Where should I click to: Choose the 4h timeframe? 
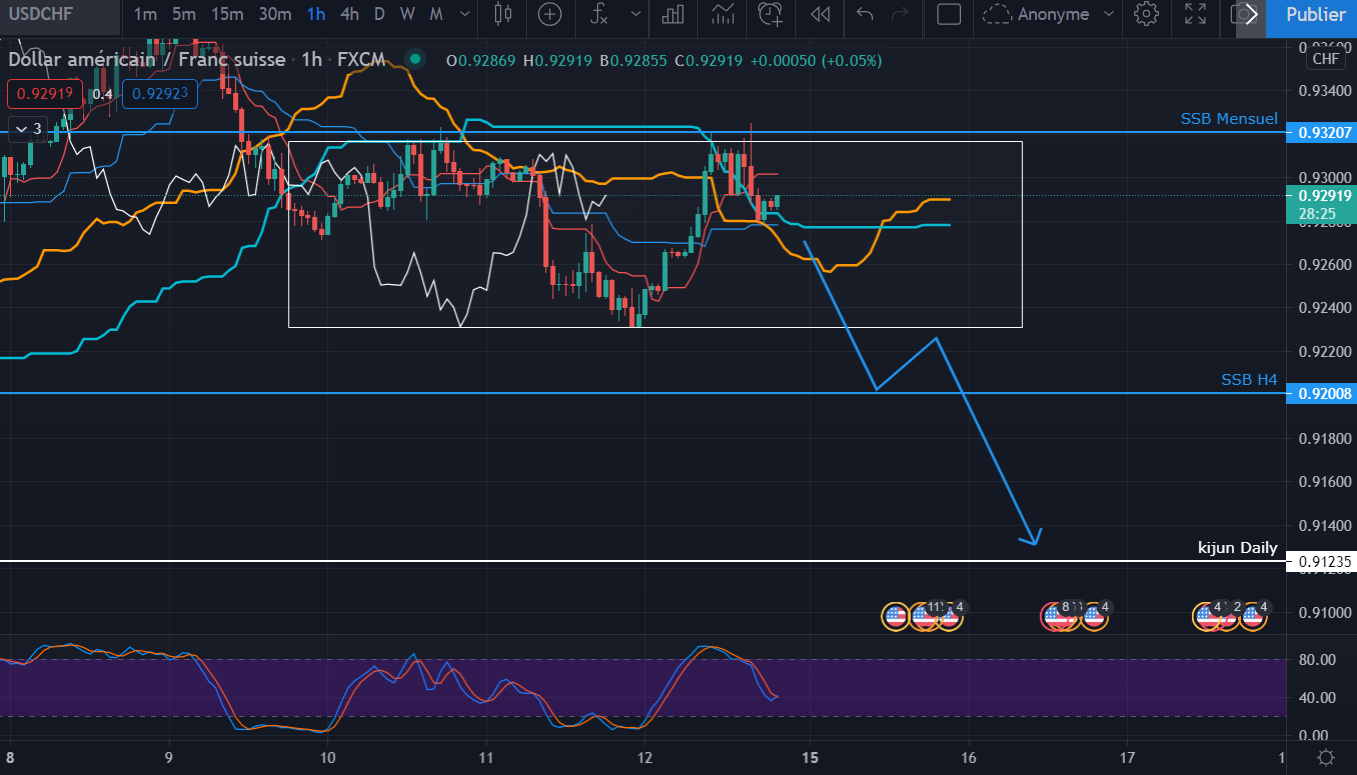(349, 15)
